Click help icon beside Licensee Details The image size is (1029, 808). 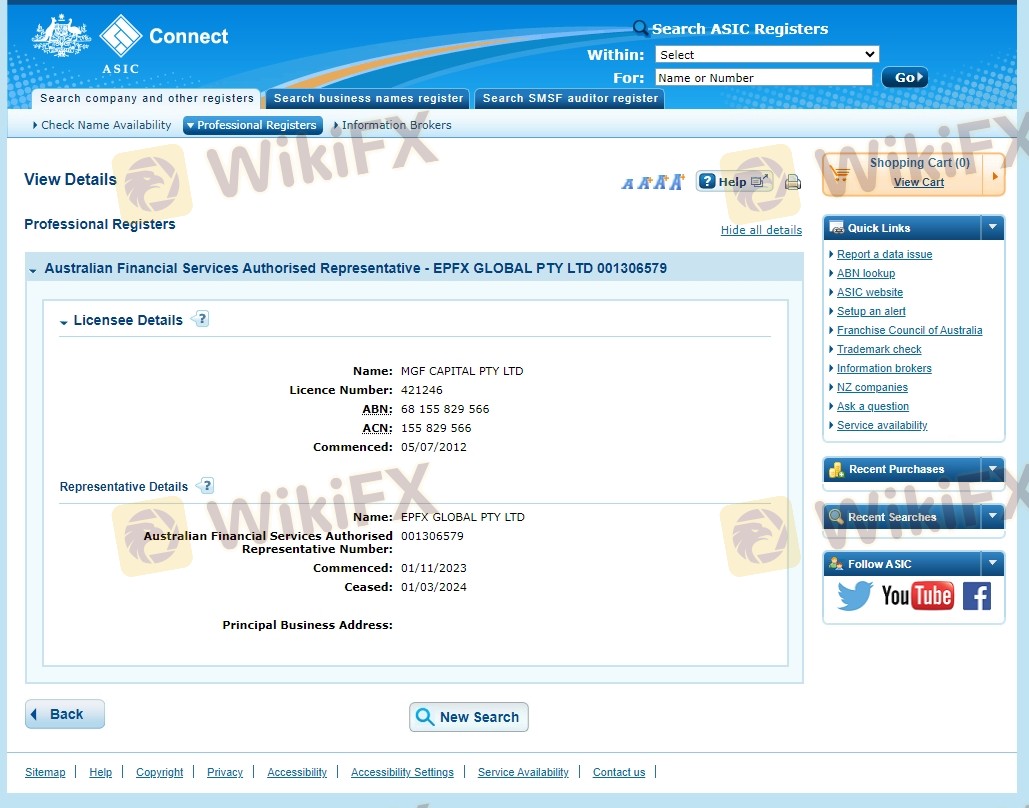201,319
